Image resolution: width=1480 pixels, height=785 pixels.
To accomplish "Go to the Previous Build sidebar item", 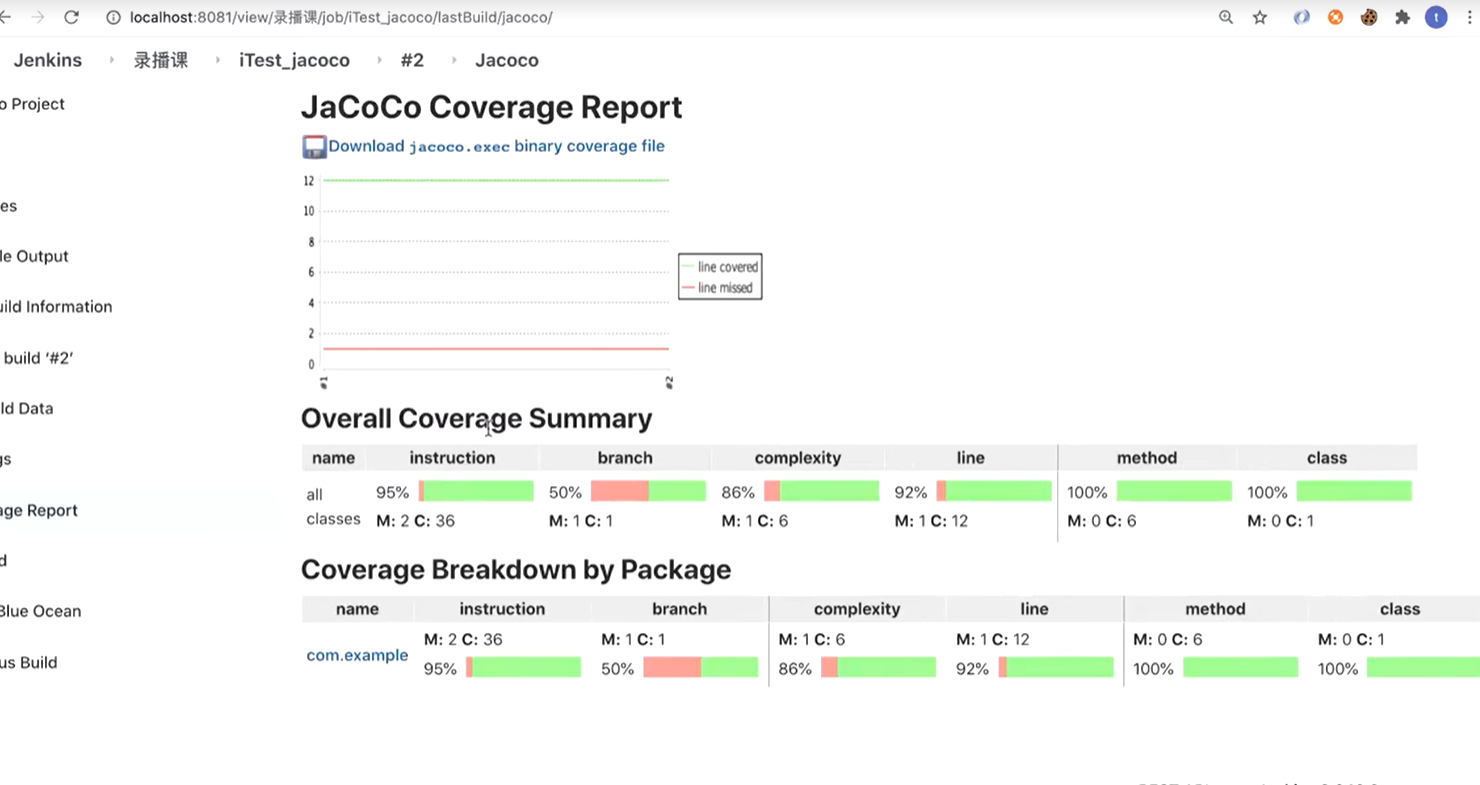I will (x=29, y=662).
